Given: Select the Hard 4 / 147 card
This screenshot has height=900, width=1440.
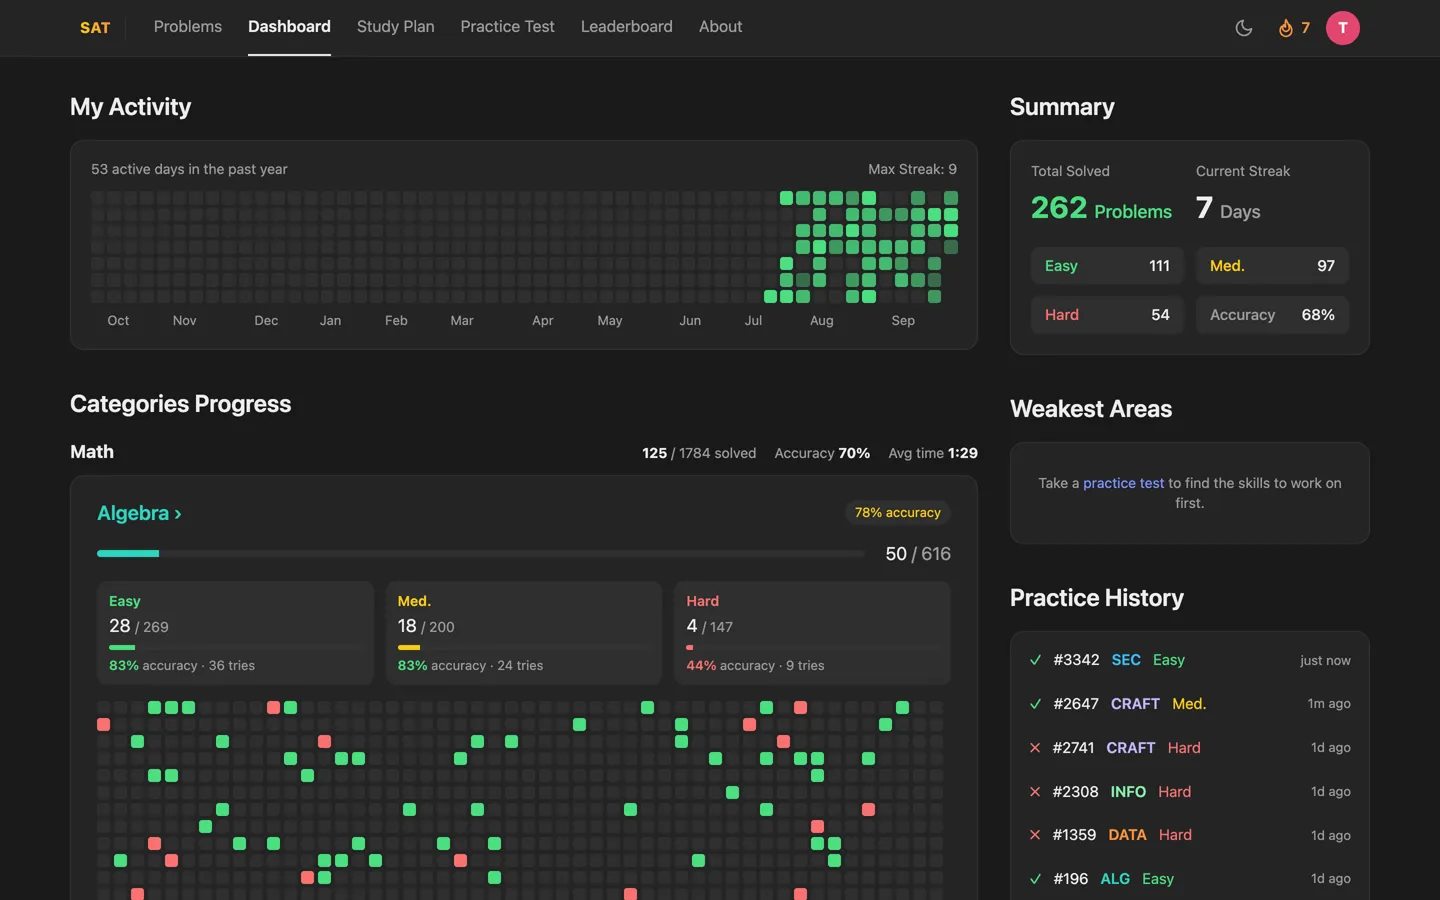Looking at the screenshot, I should pyautogui.click(x=812, y=633).
